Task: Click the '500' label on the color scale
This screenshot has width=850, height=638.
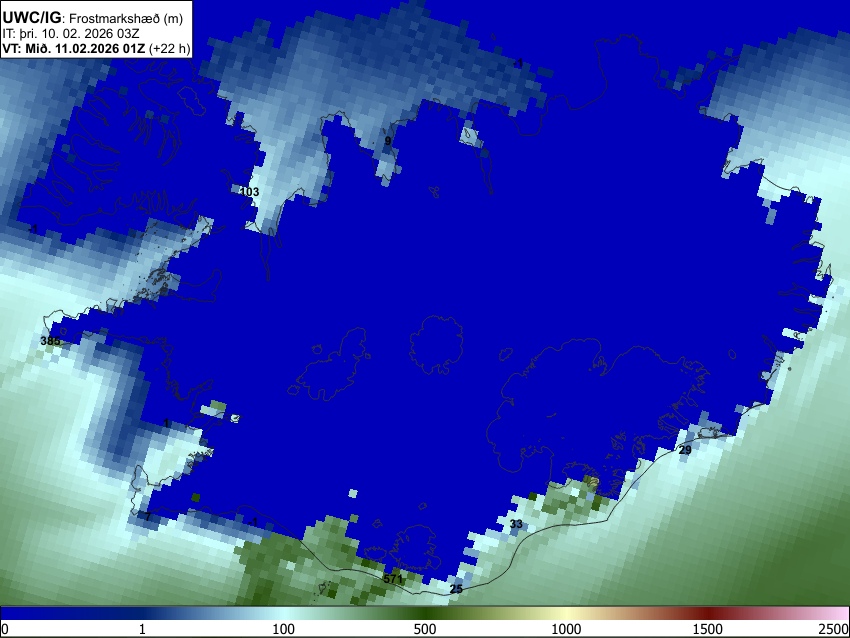Action: pyautogui.click(x=425, y=629)
